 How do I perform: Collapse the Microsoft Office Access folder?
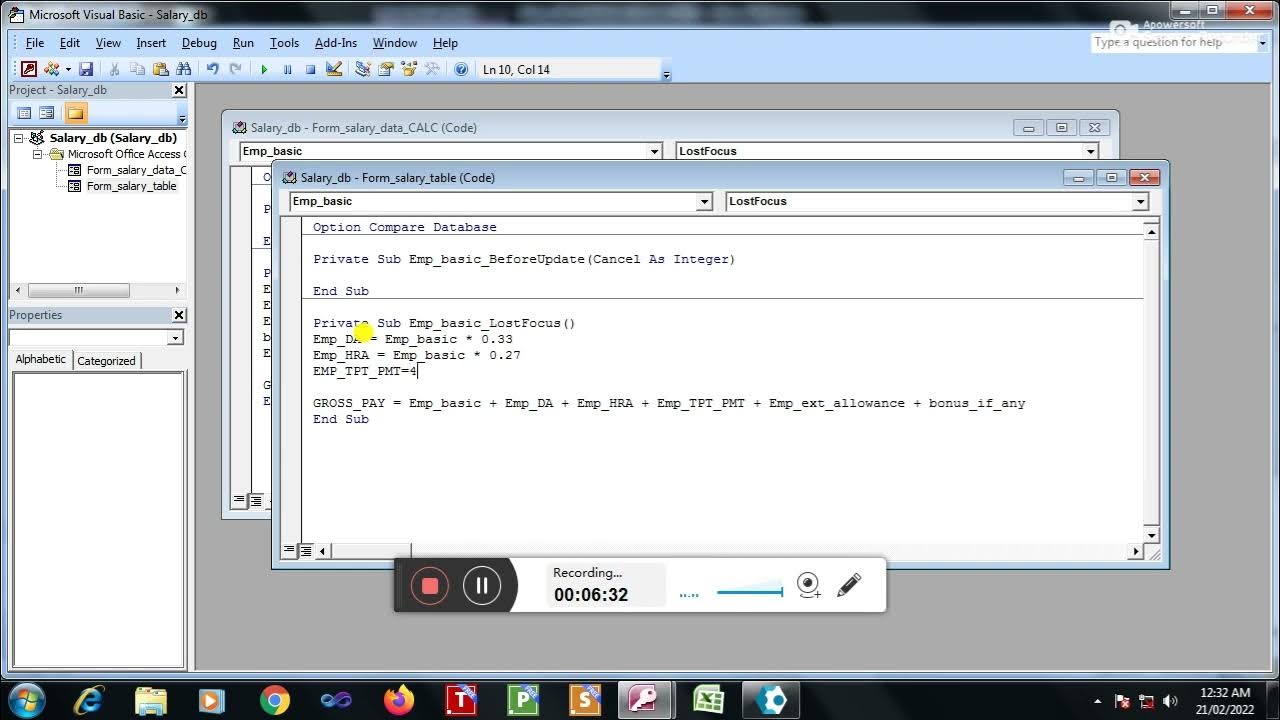37,154
